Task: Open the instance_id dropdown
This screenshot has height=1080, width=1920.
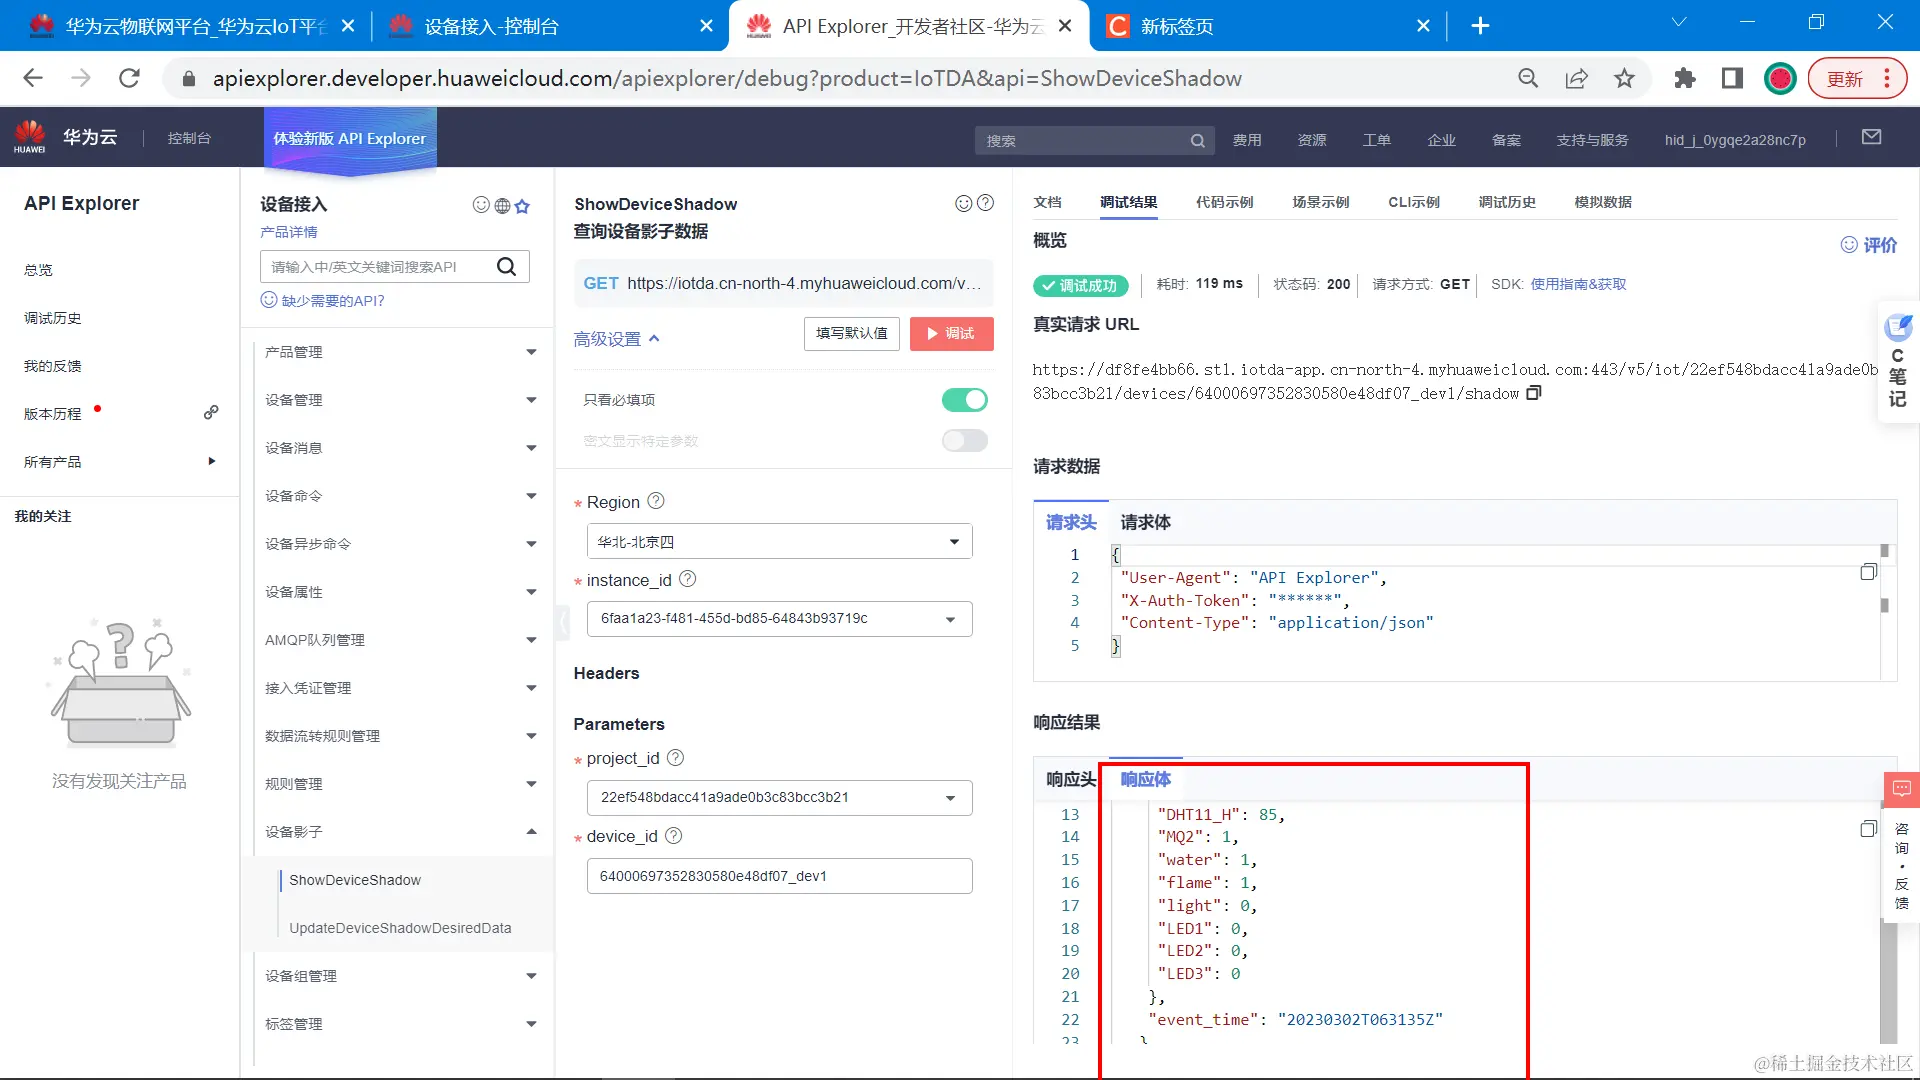Action: pyautogui.click(x=779, y=619)
